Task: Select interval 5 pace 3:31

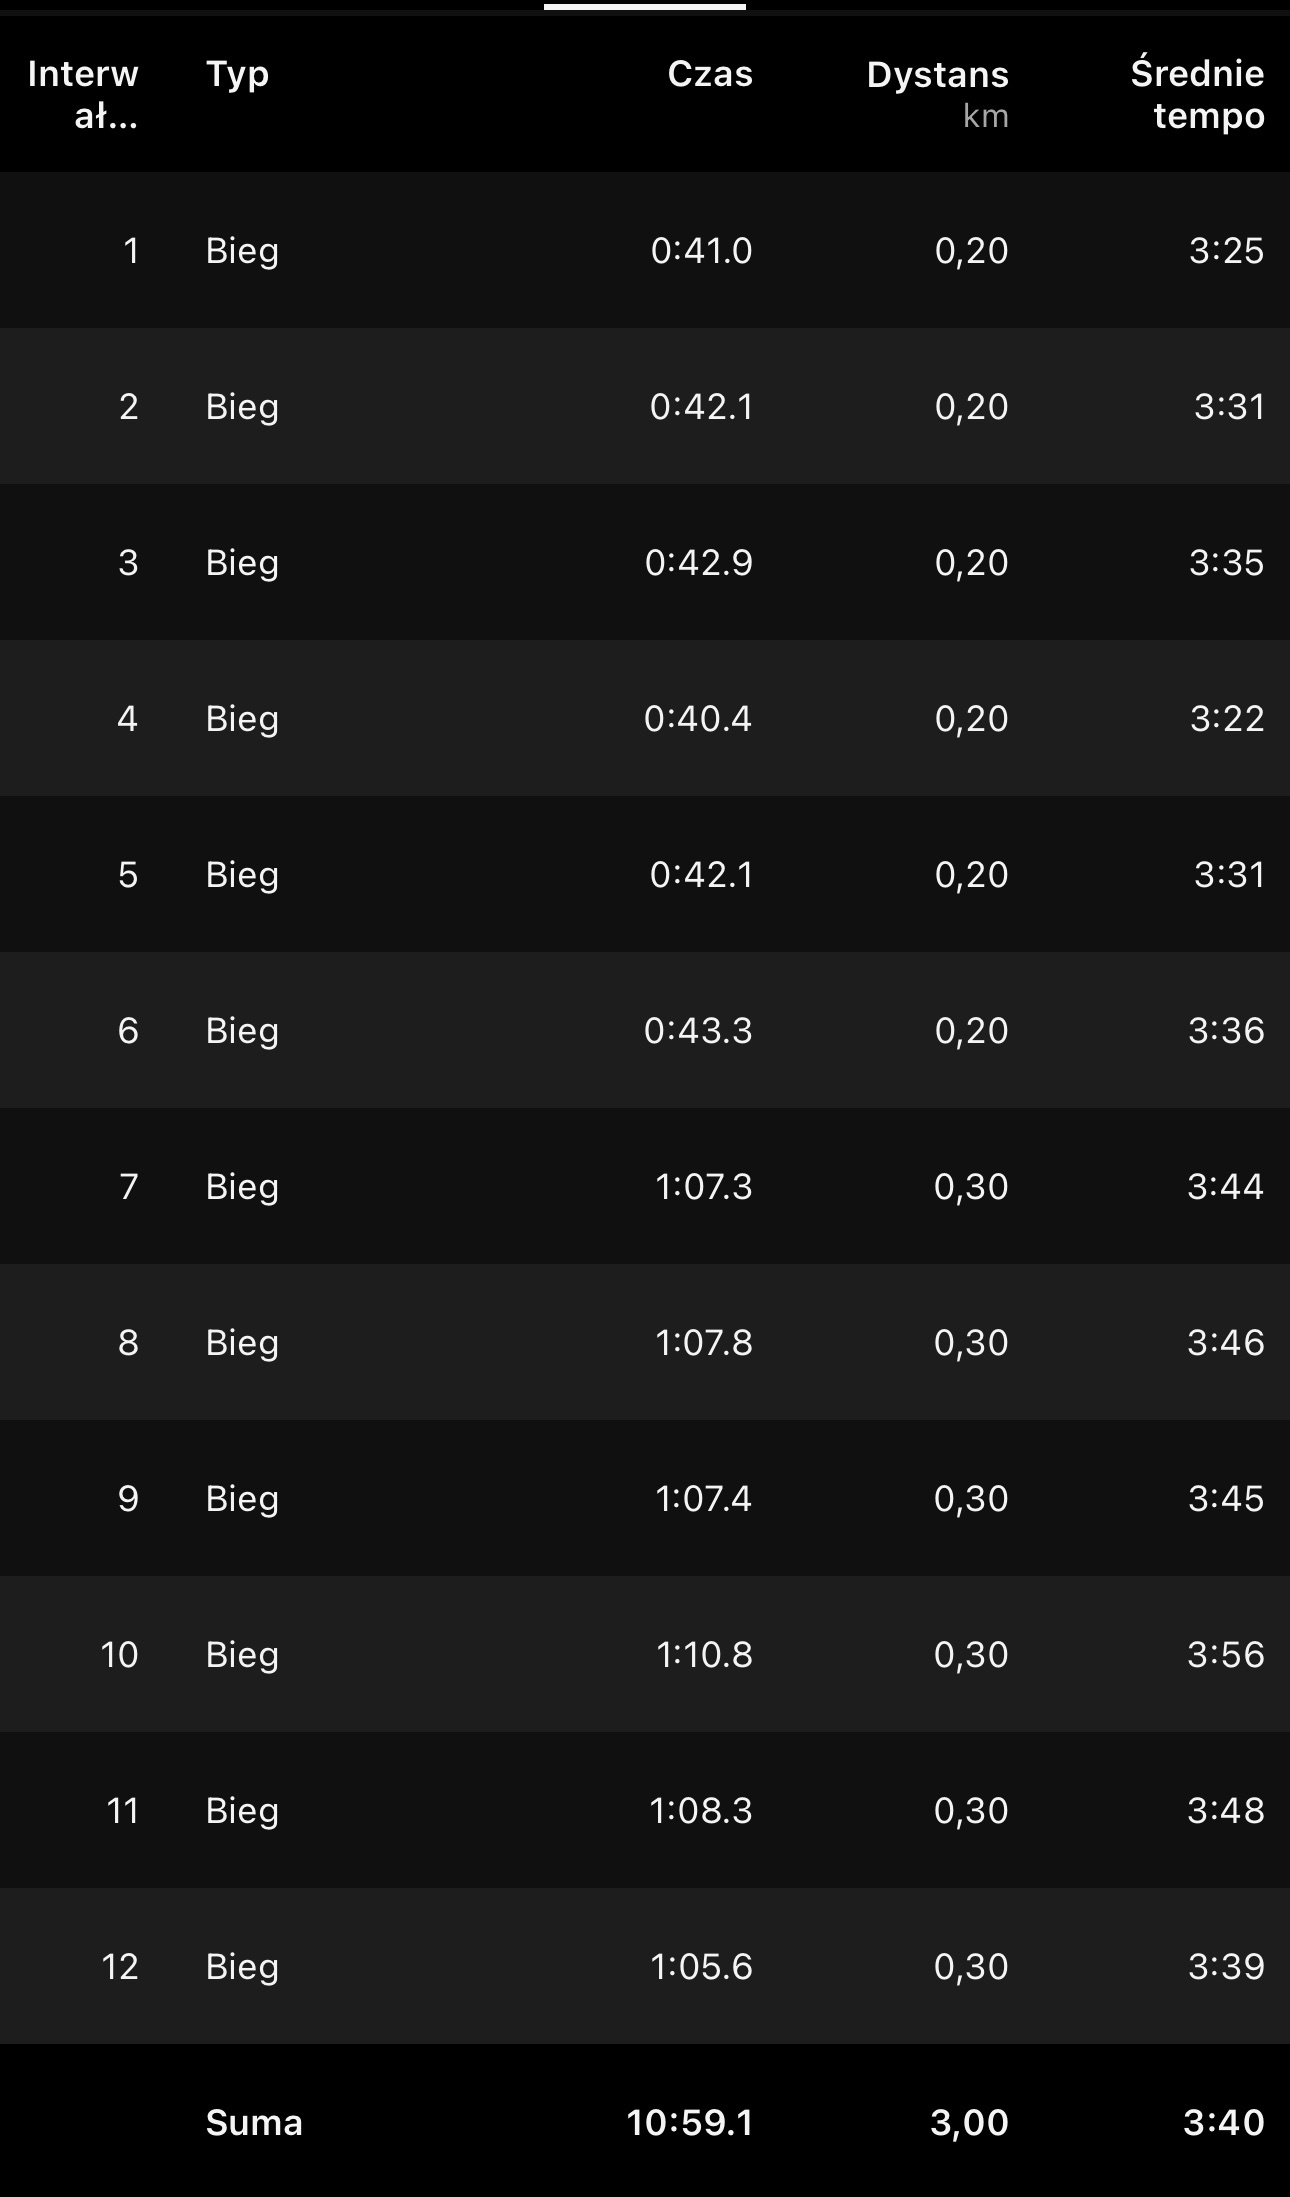Action: click(x=1229, y=874)
